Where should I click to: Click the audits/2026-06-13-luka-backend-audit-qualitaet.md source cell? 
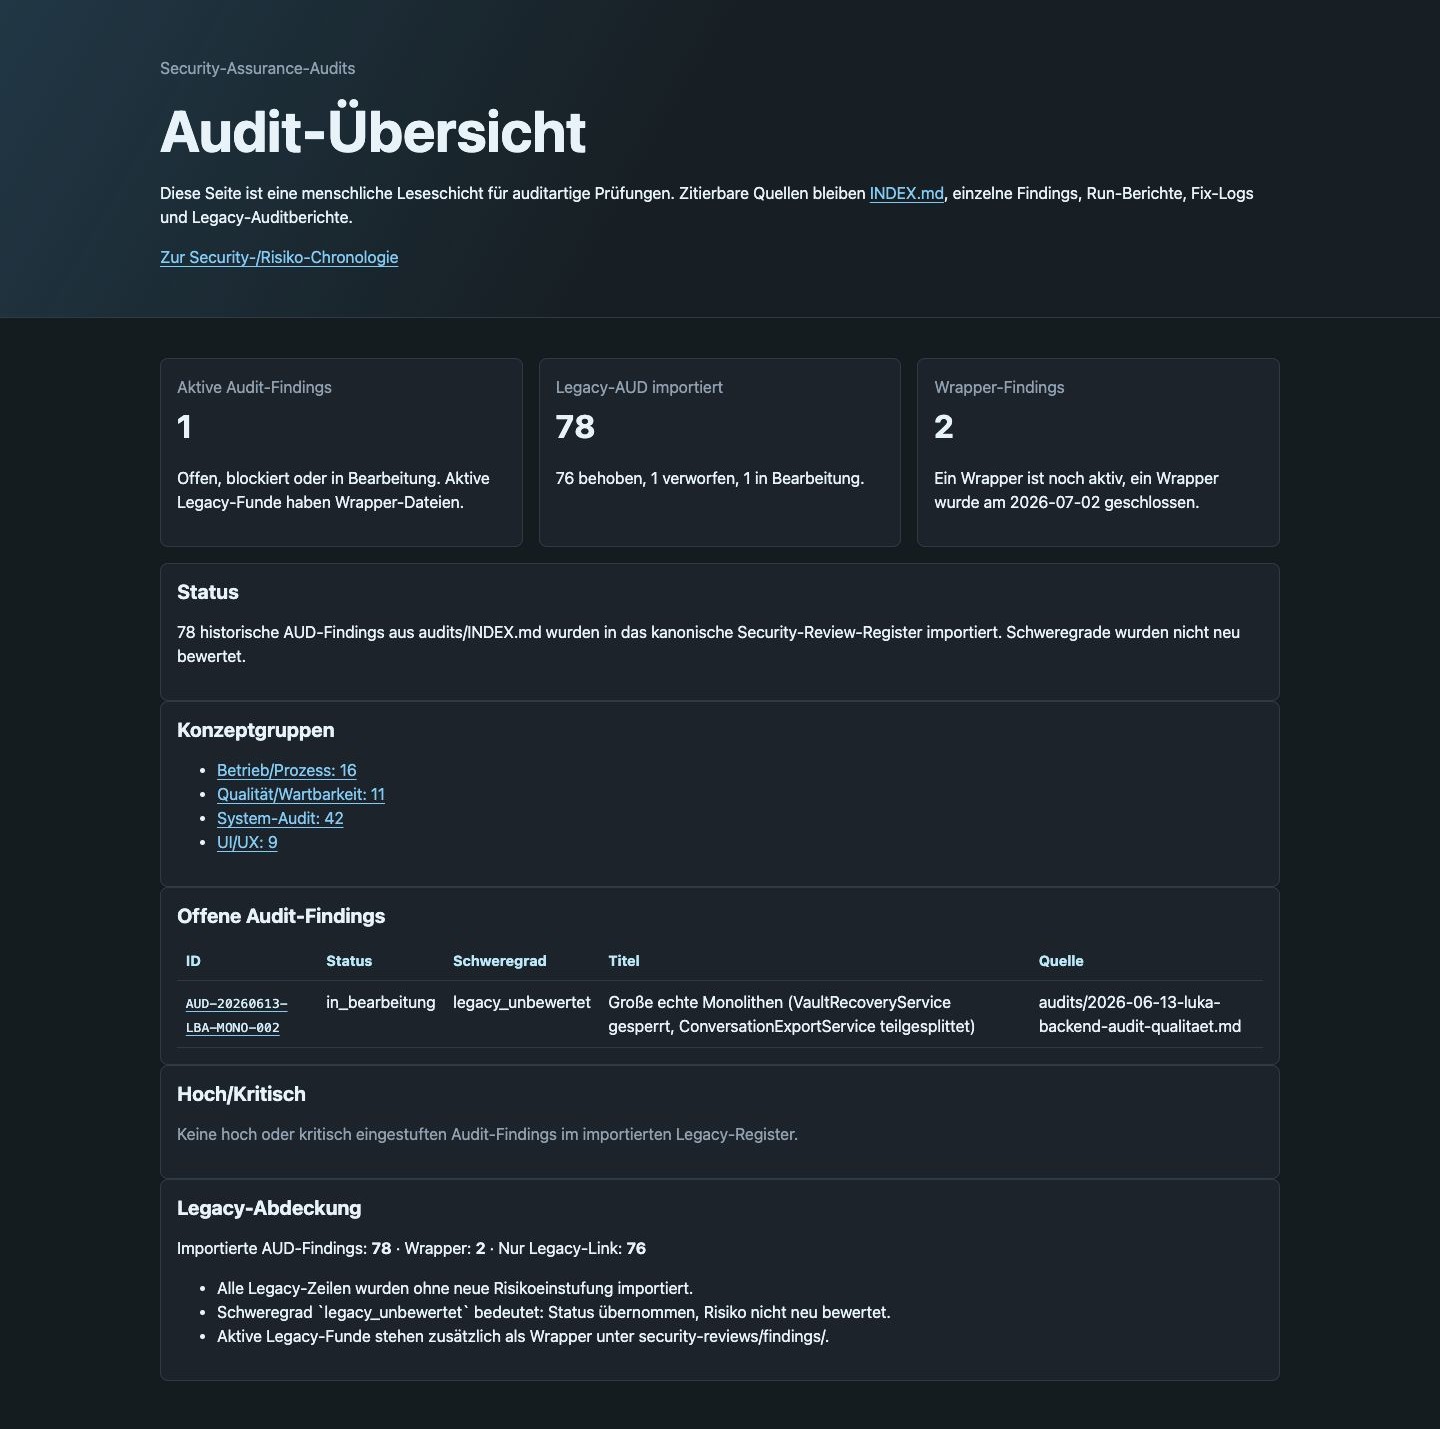[1140, 1014]
